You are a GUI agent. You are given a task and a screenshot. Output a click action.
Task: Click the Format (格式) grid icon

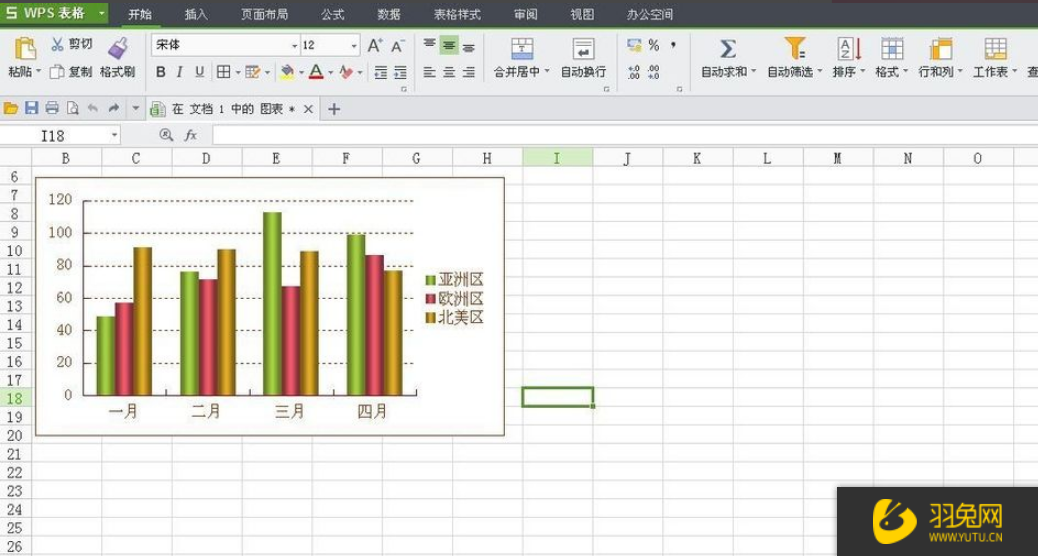tap(892, 48)
